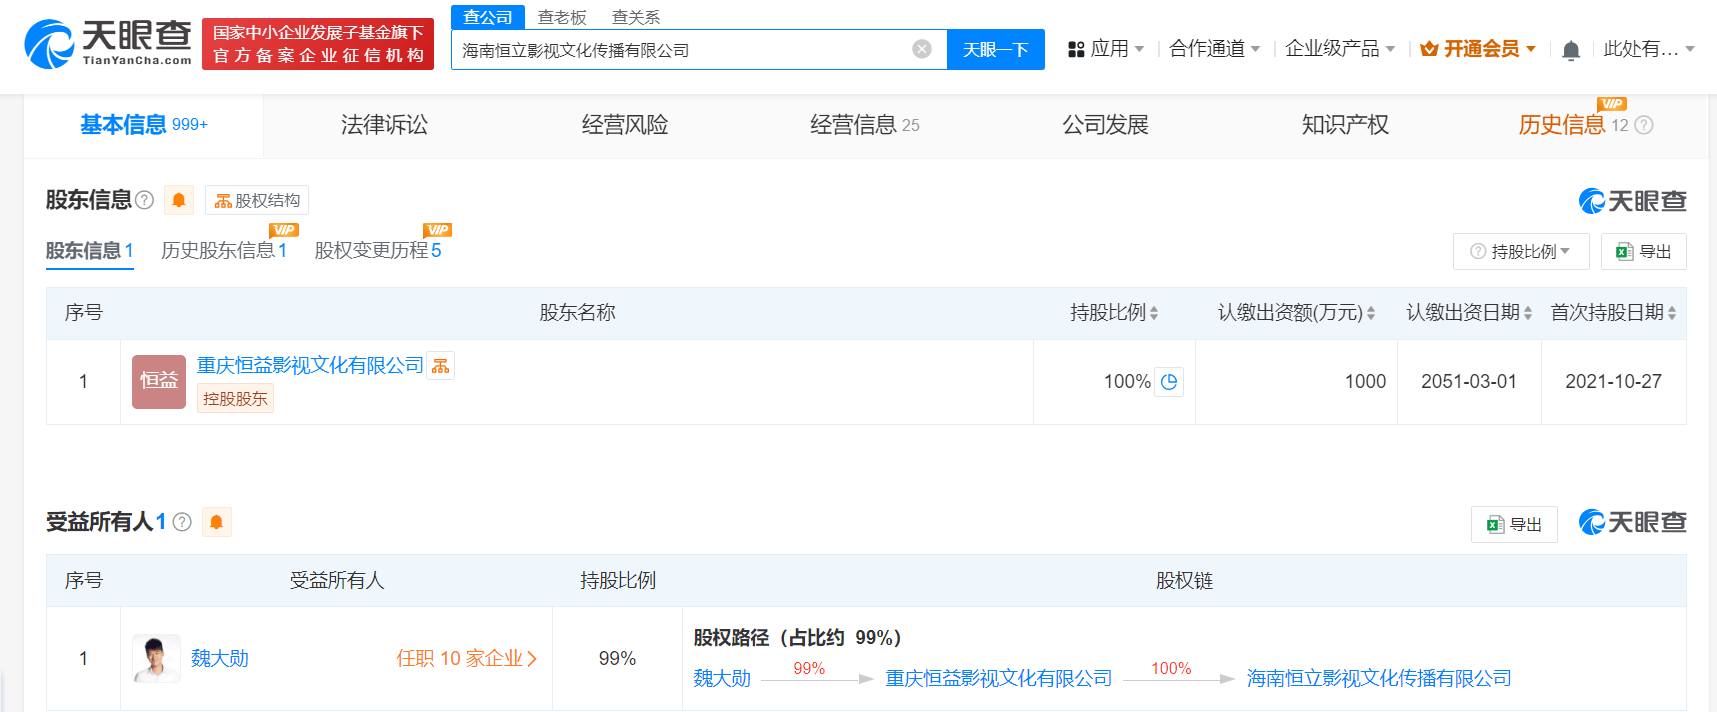The width and height of the screenshot is (1717, 712).
Task: Click the TianYanCha logo in header
Action: 108,44
